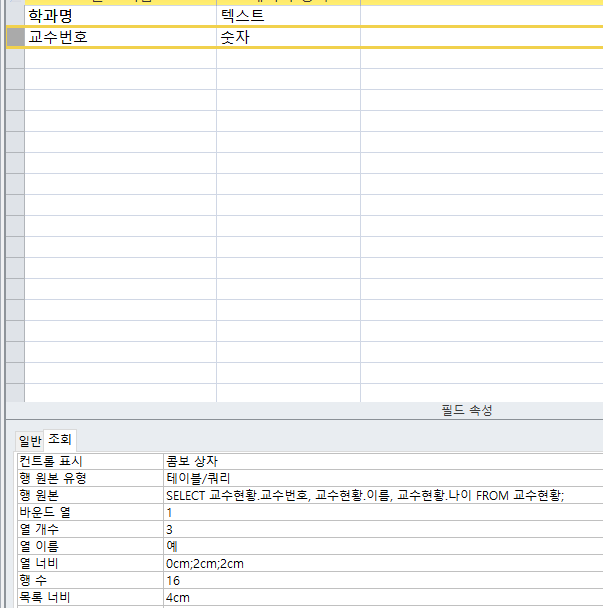Open the 숫자 data type cell

[288, 37]
